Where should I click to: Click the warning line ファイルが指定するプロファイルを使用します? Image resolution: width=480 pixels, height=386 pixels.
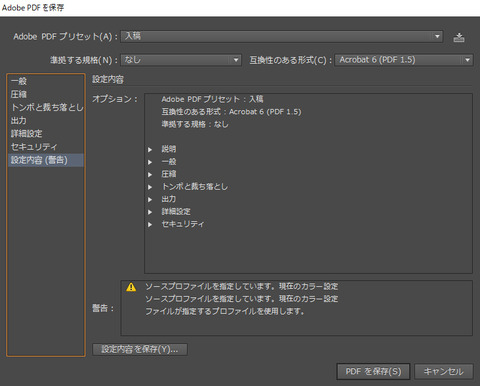click(x=225, y=311)
